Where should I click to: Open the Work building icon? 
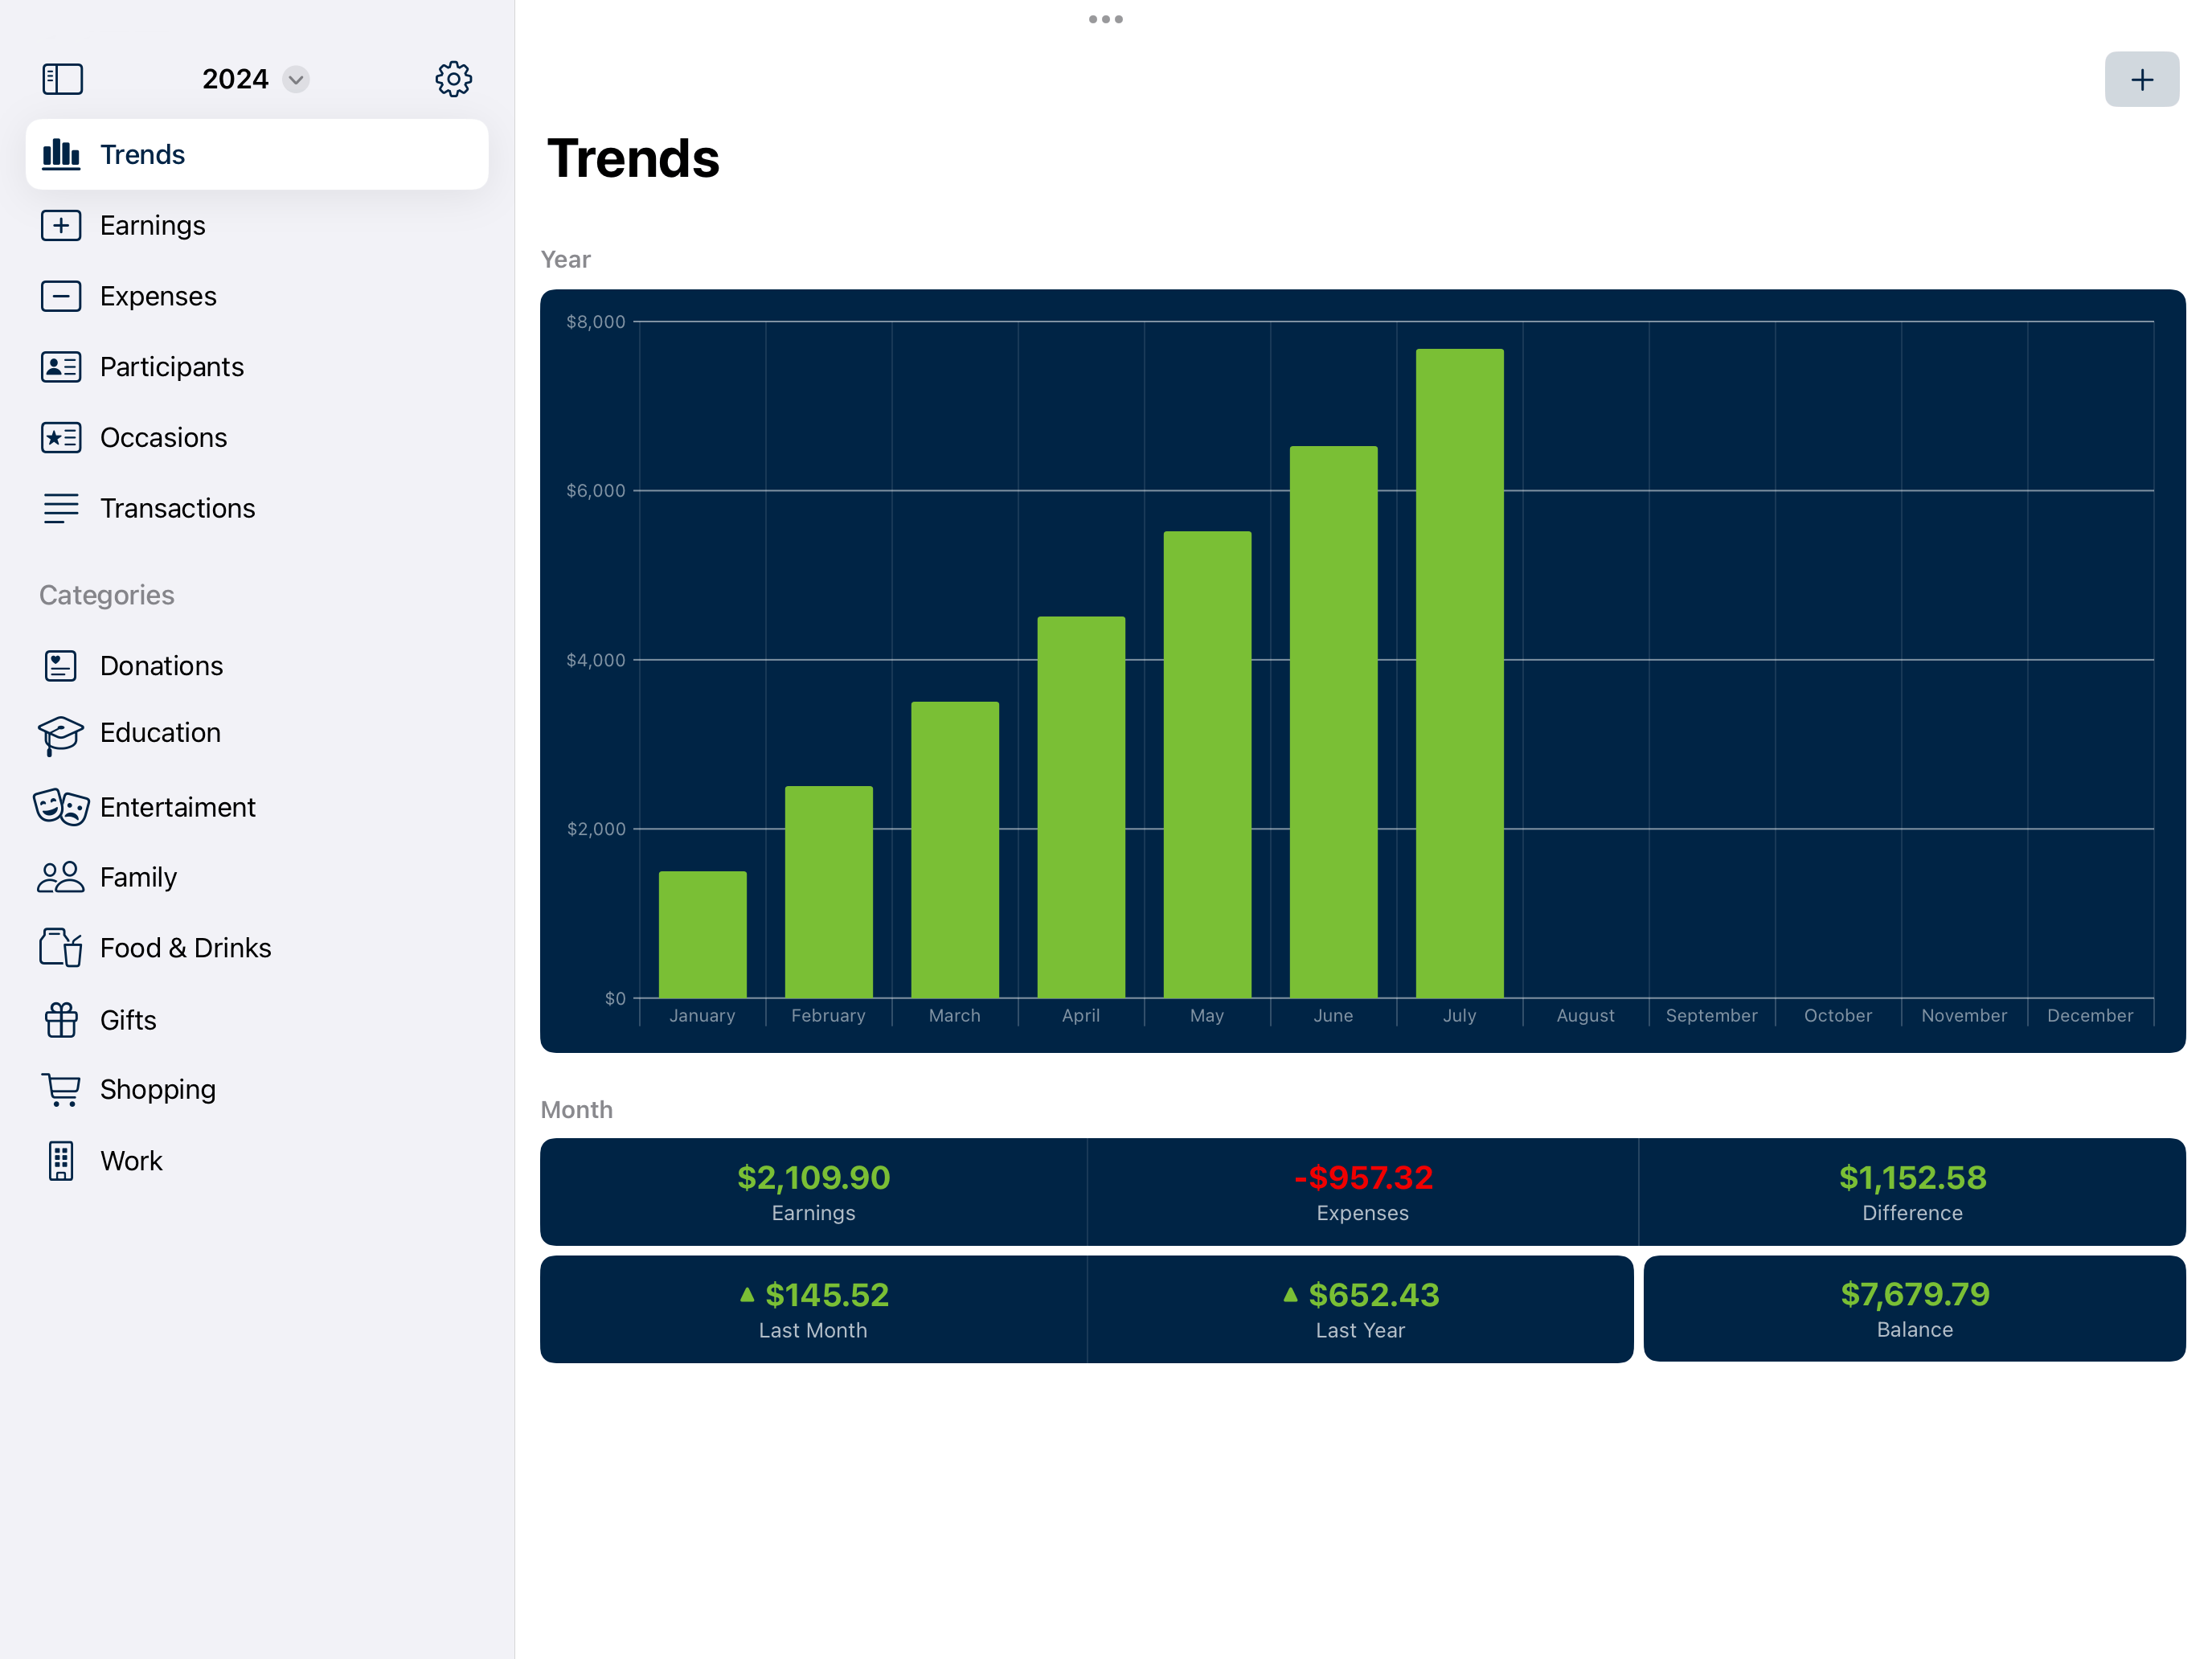click(61, 1161)
